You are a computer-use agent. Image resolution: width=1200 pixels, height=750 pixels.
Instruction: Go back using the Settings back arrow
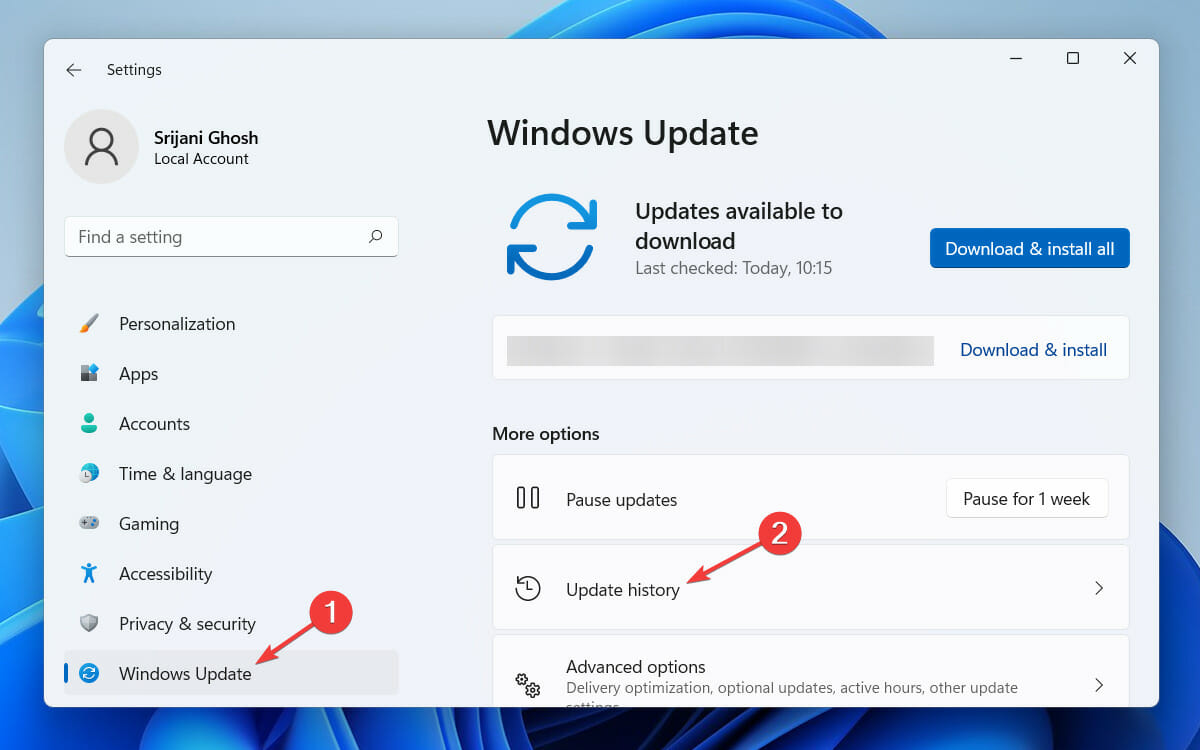coord(74,70)
